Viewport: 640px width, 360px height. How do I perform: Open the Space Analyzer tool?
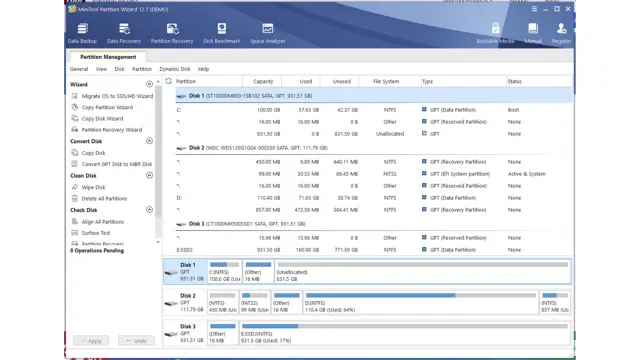pyautogui.click(x=268, y=33)
